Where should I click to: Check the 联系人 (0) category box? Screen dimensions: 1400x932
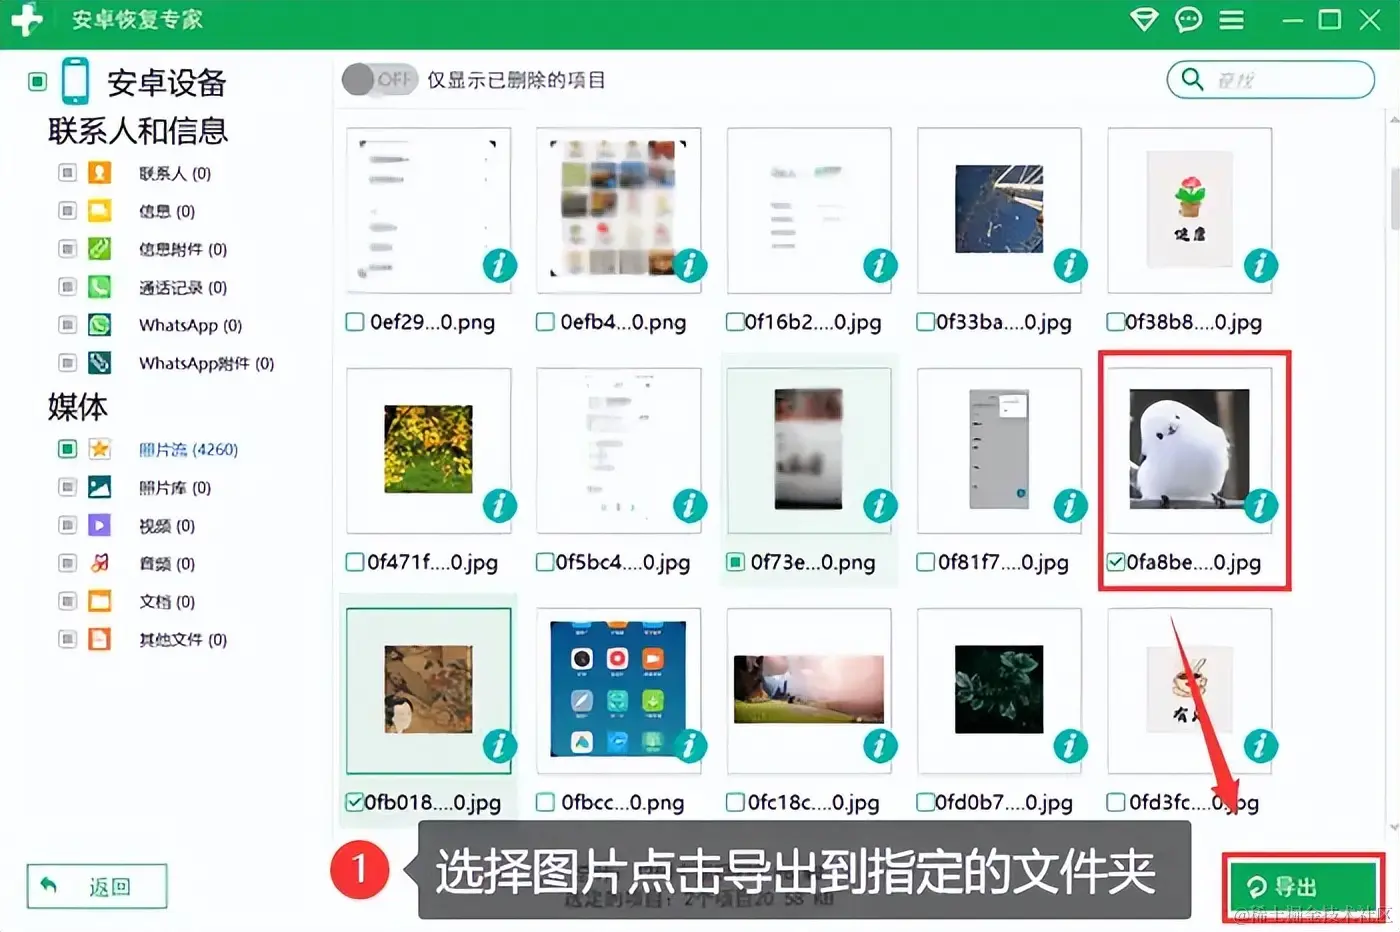click(x=67, y=173)
